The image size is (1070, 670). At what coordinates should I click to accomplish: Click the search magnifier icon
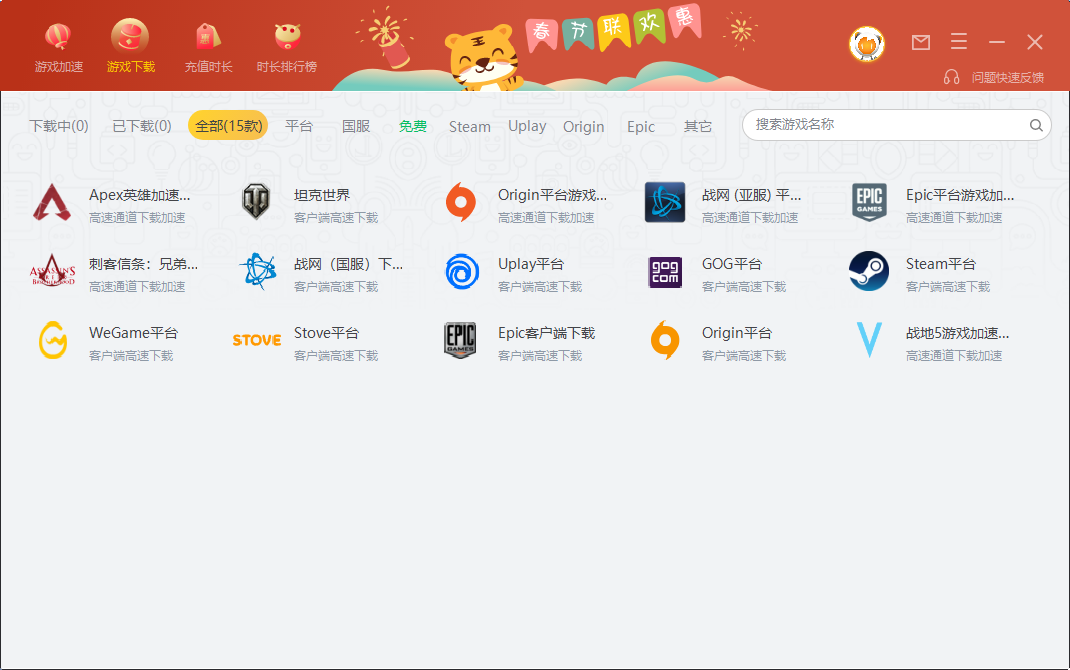coord(1036,126)
